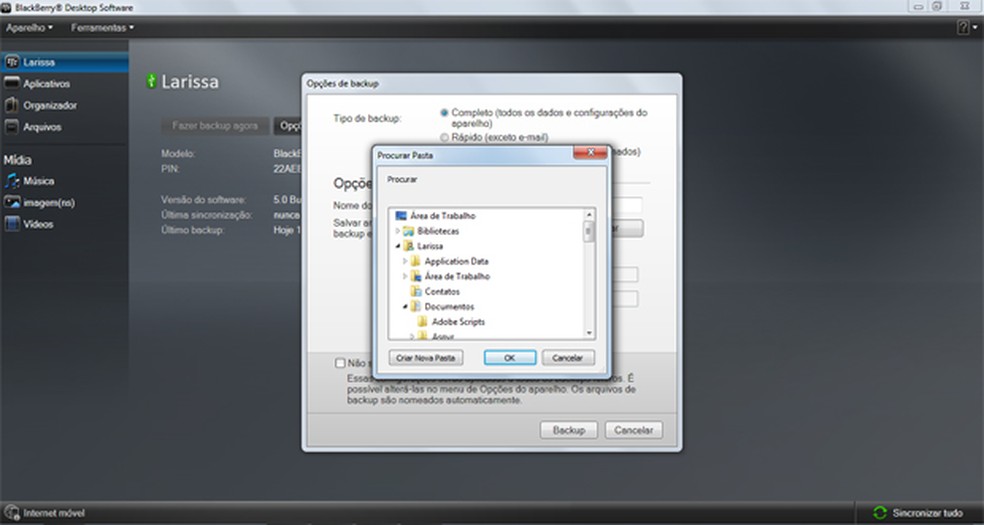The image size is (984, 525).
Task: Click the Larissa user folder icon
Action: [x=409, y=246]
